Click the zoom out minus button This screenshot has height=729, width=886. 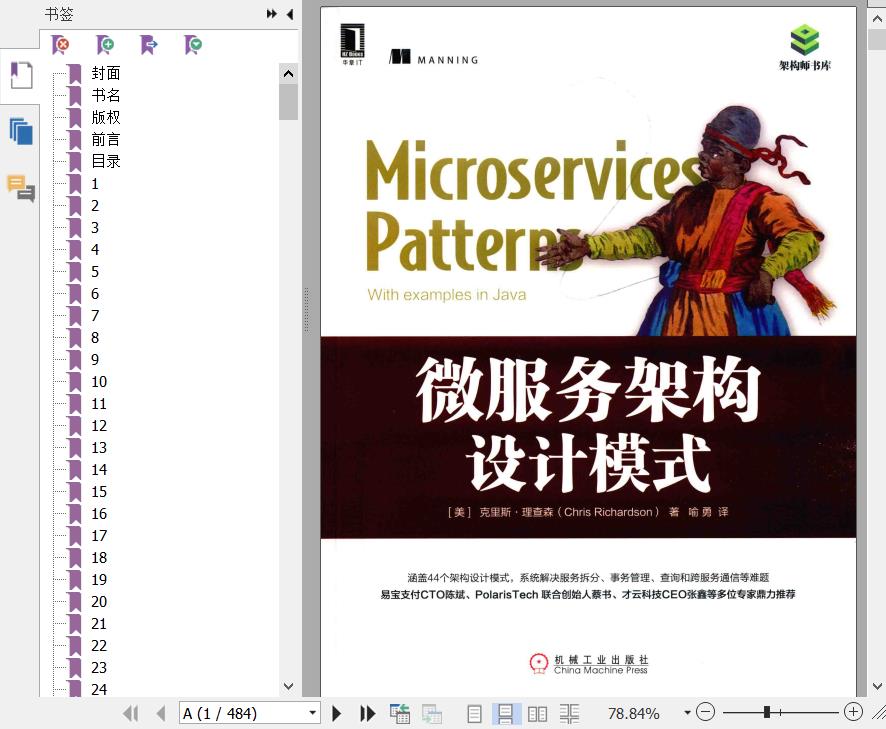click(x=705, y=712)
